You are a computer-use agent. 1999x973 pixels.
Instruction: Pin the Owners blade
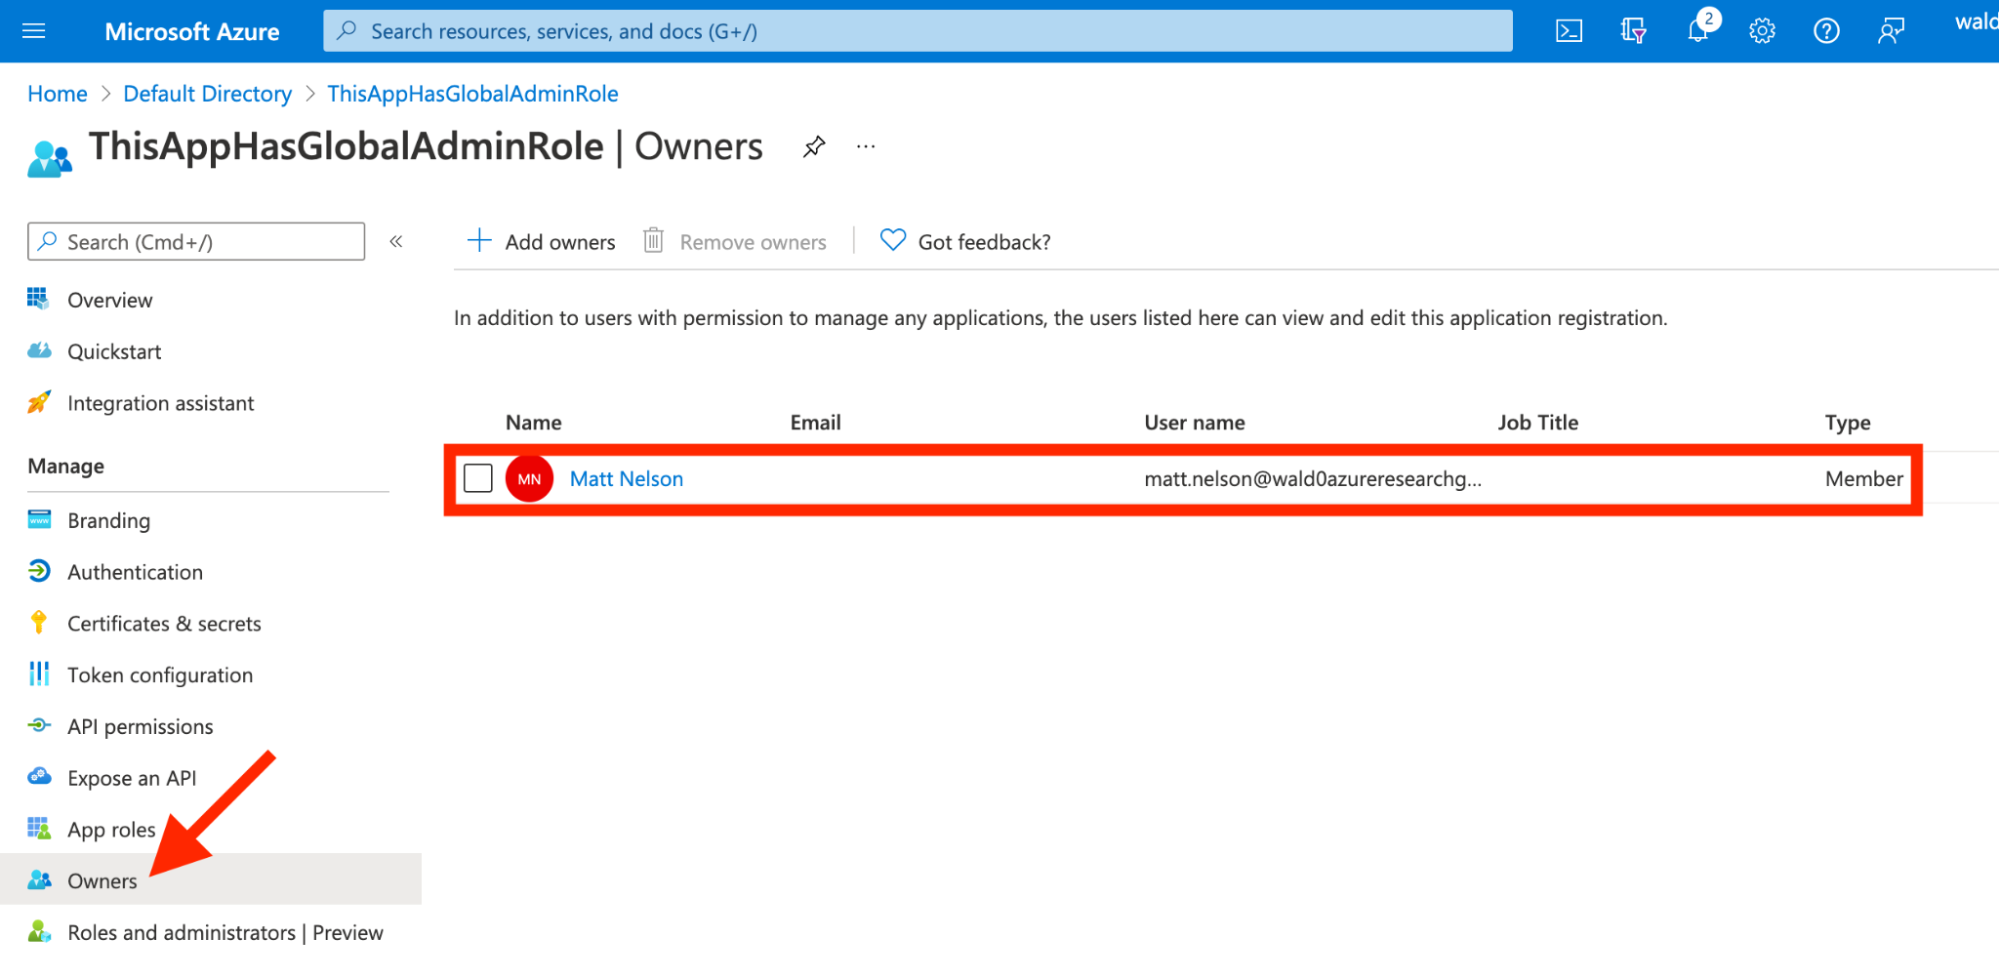point(814,147)
